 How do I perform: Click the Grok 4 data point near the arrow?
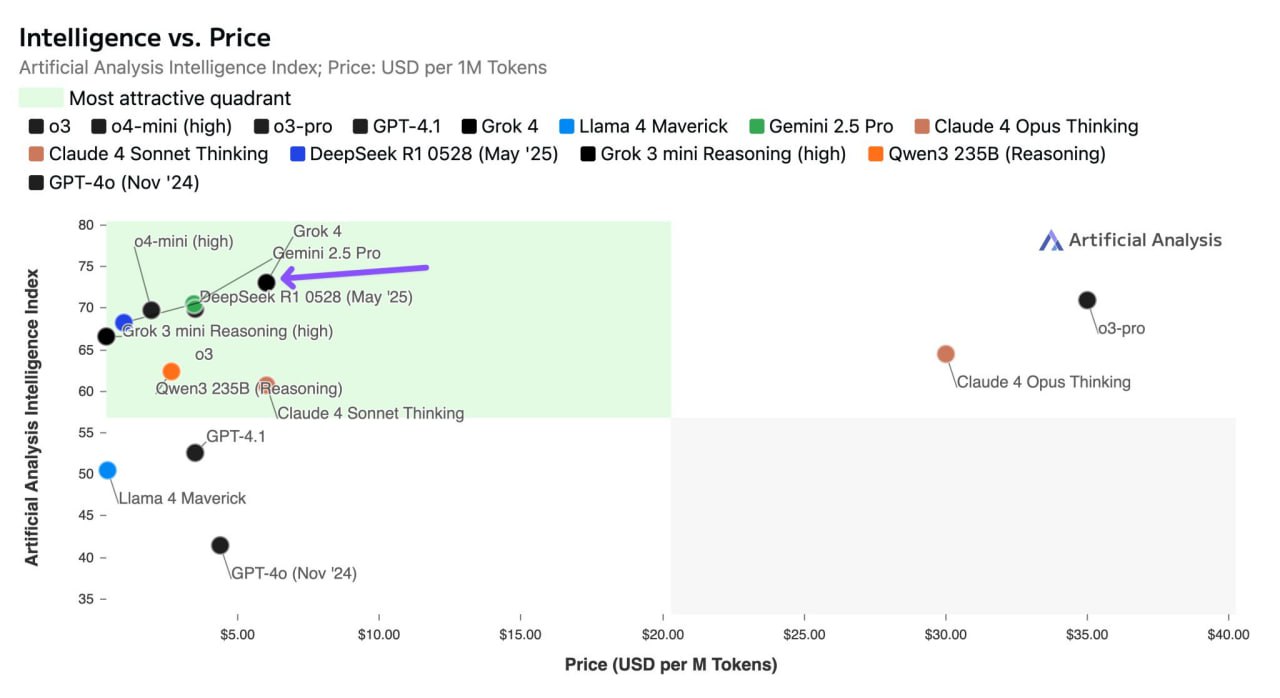point(266,282)
